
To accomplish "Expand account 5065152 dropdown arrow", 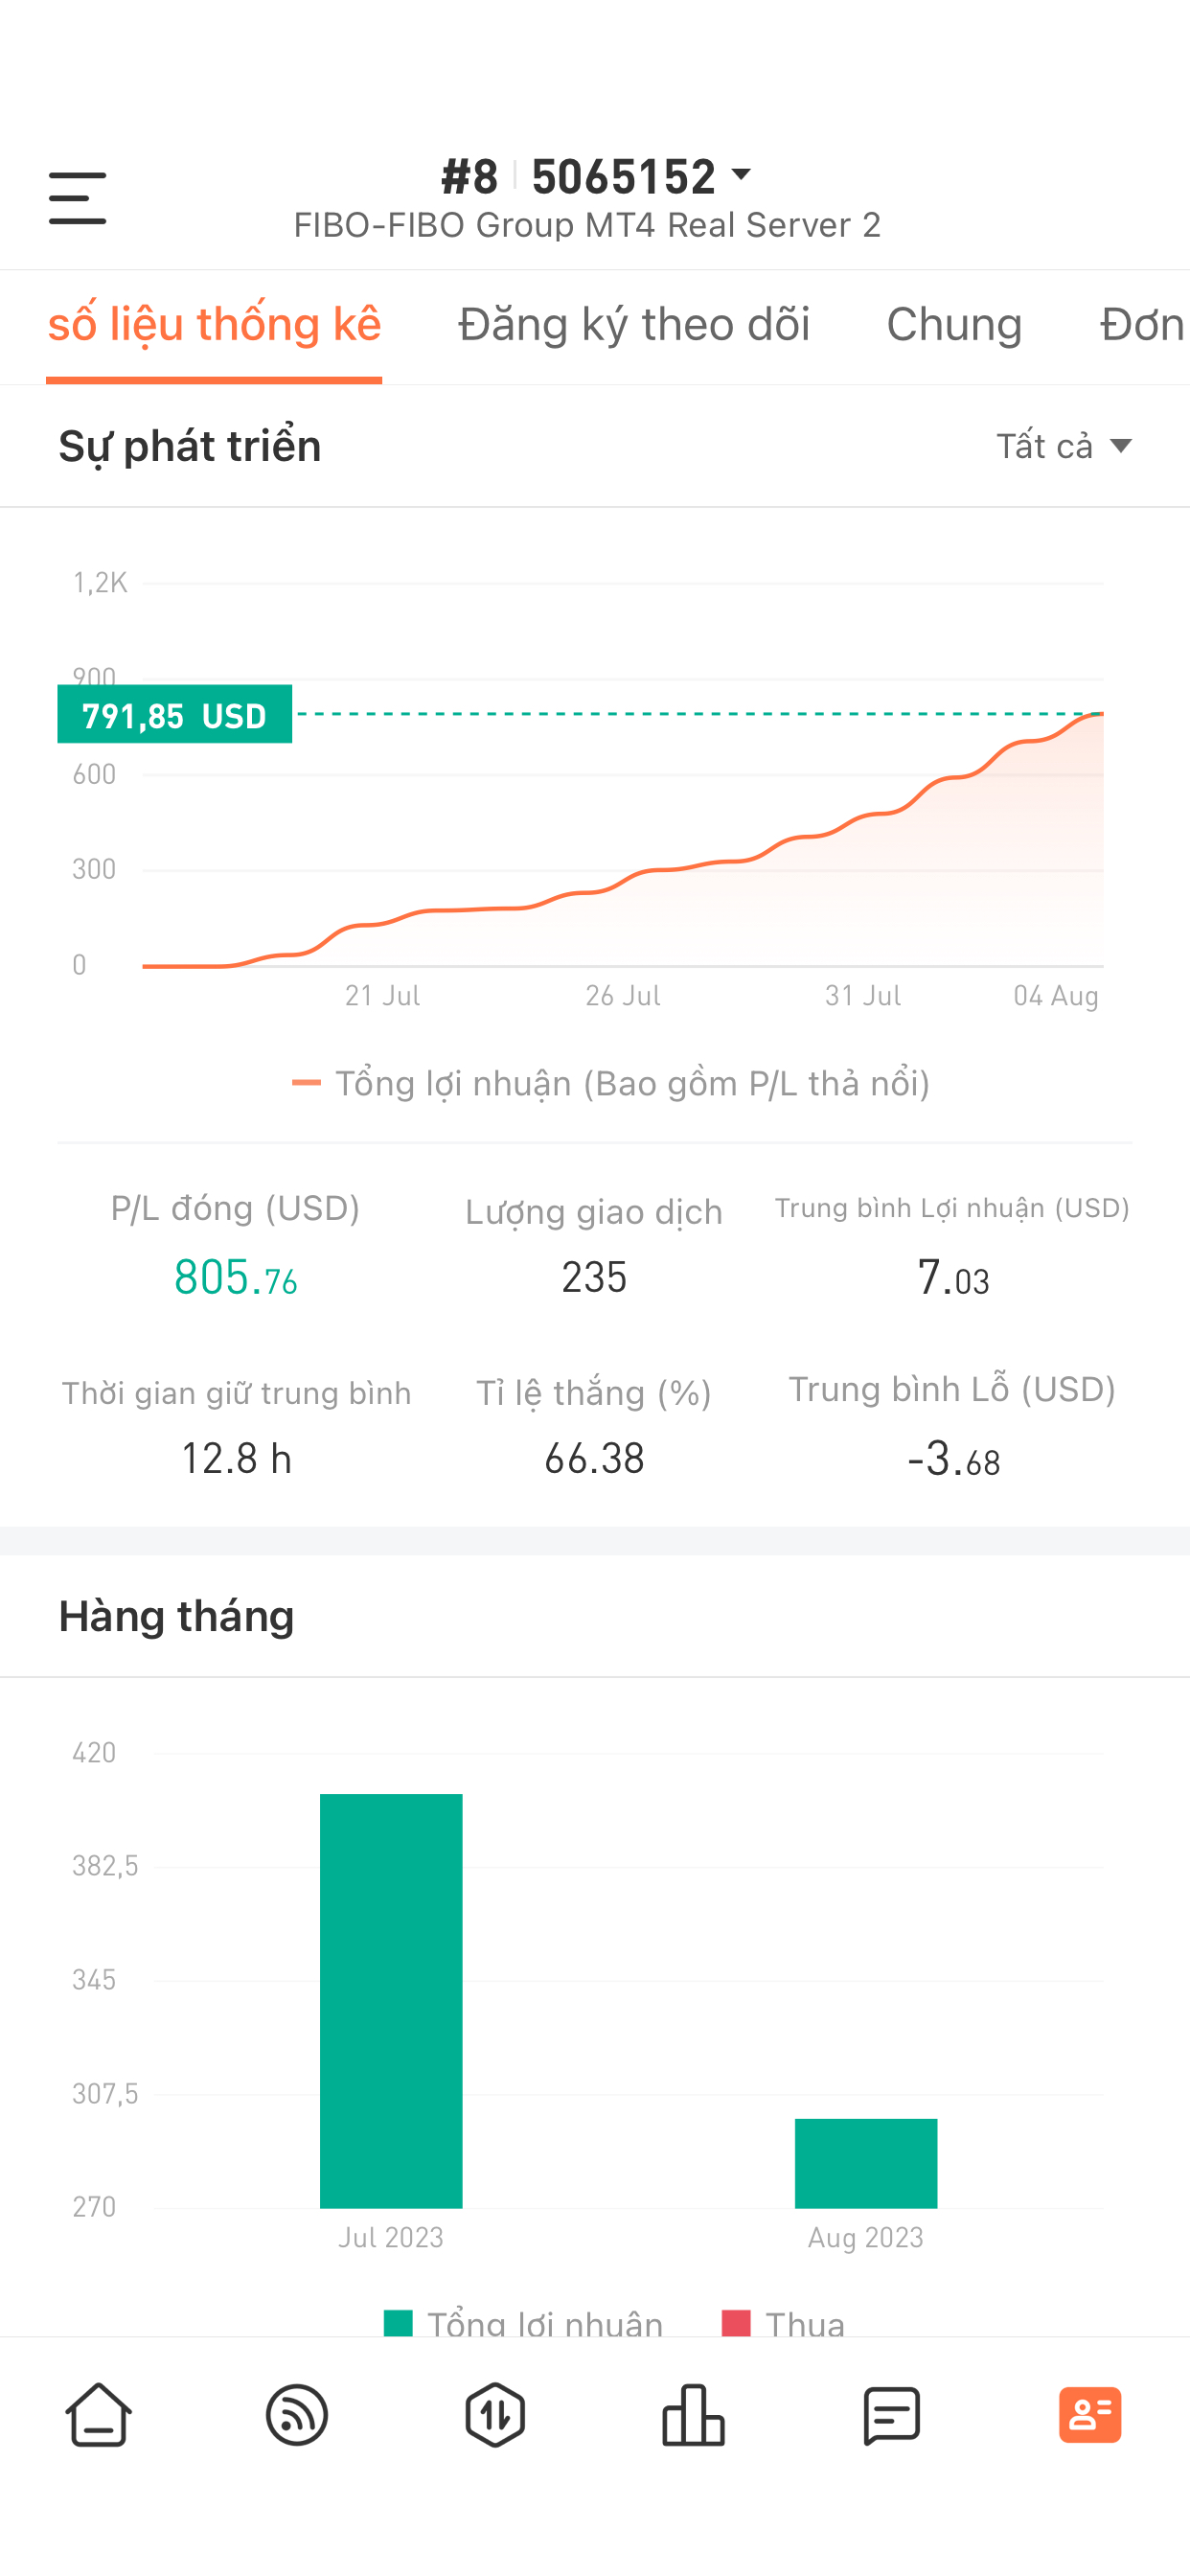I will pyautogui.click(x=741, y=175).
